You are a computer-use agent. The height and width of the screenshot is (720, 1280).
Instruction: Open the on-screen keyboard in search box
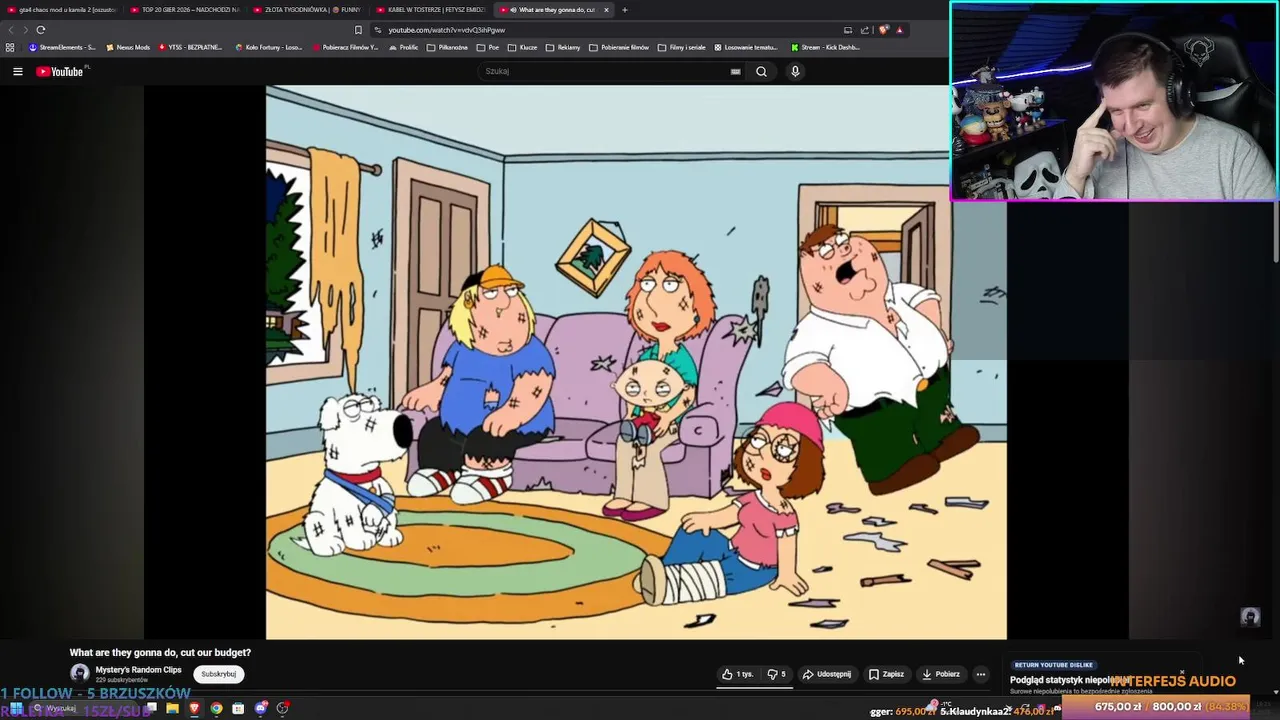pyautogui.click(x=735, y=71)
